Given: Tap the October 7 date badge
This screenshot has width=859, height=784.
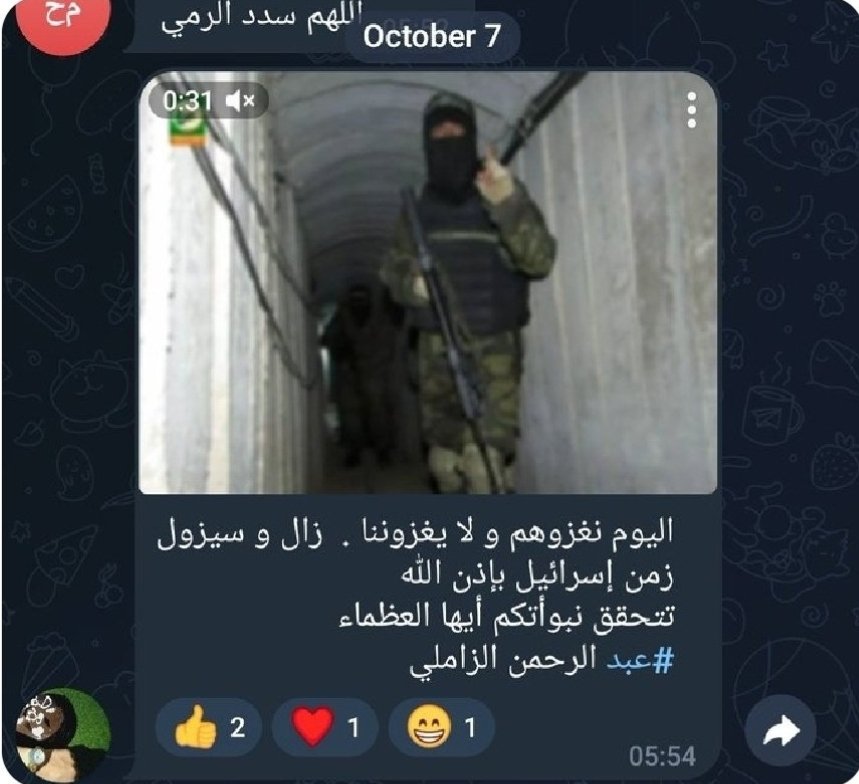Looking at the screenshot, I should point(432,37).
